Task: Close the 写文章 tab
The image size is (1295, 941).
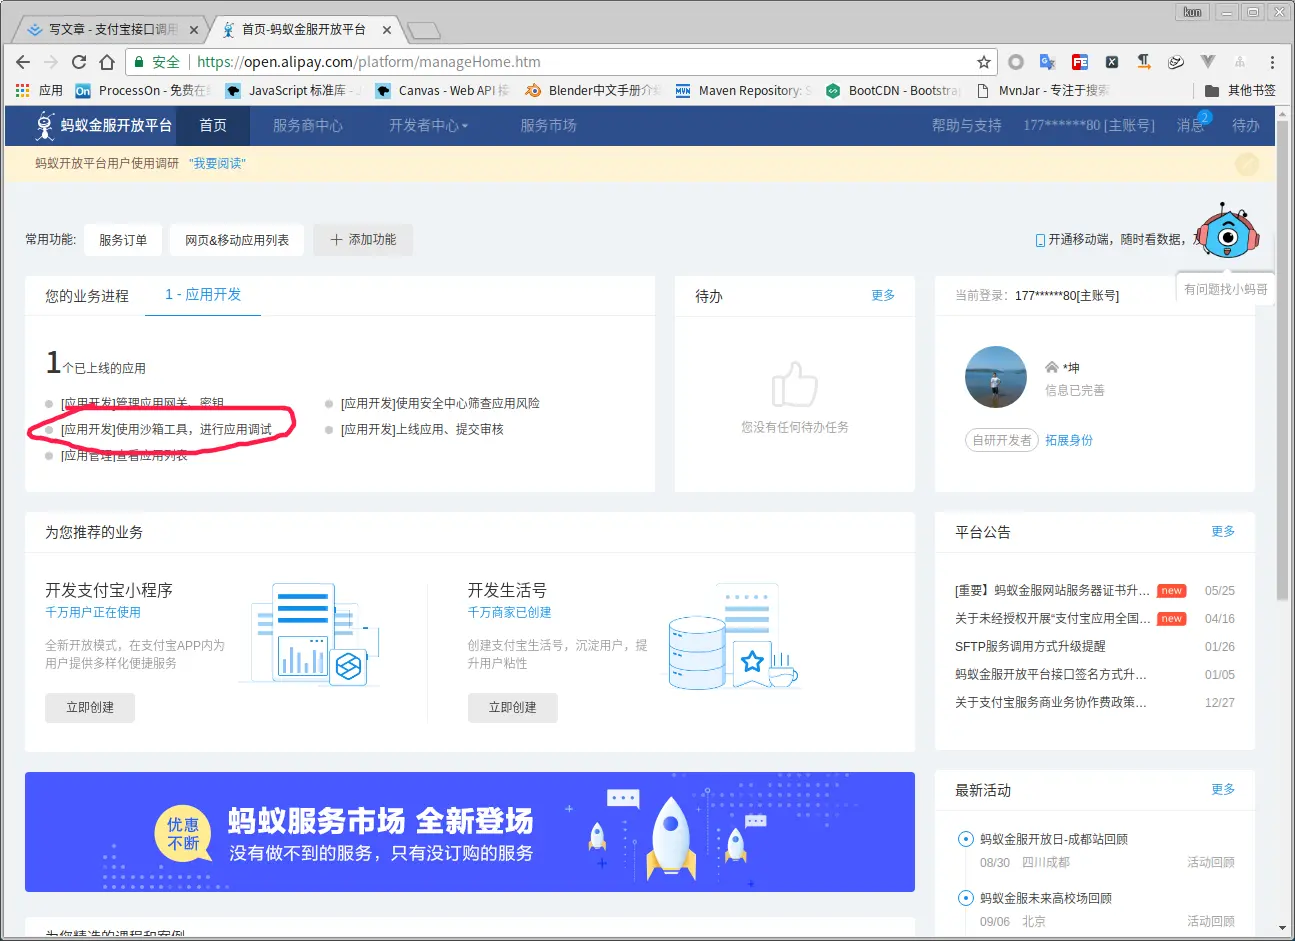Action: point(194,30)
